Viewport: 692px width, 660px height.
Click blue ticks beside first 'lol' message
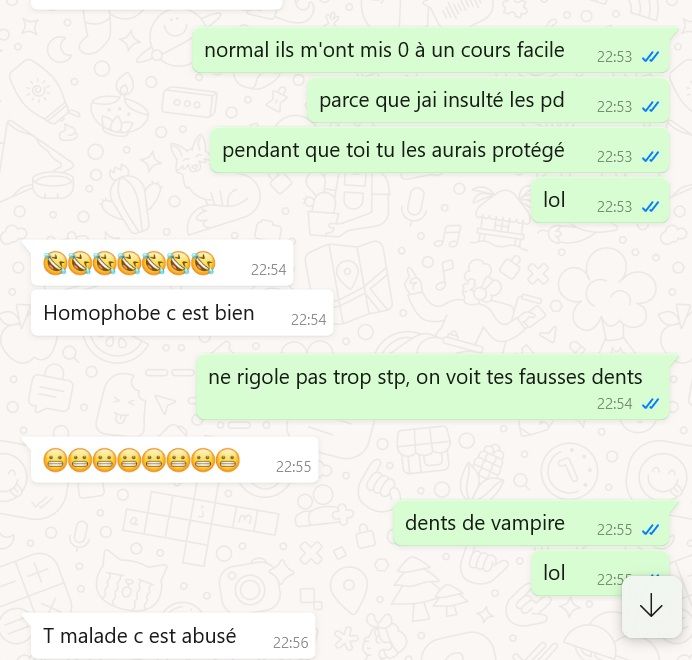click(650, 207)
